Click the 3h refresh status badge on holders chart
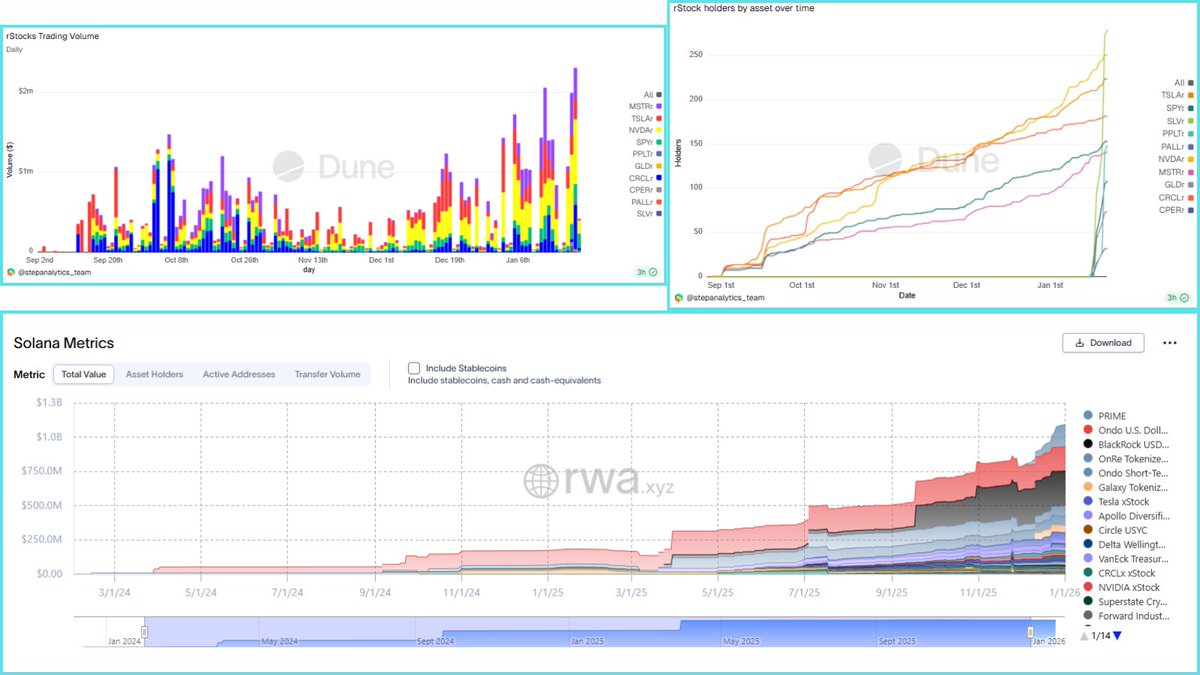The height and width of the screenshot is (675, 1200). point(1179,297)
